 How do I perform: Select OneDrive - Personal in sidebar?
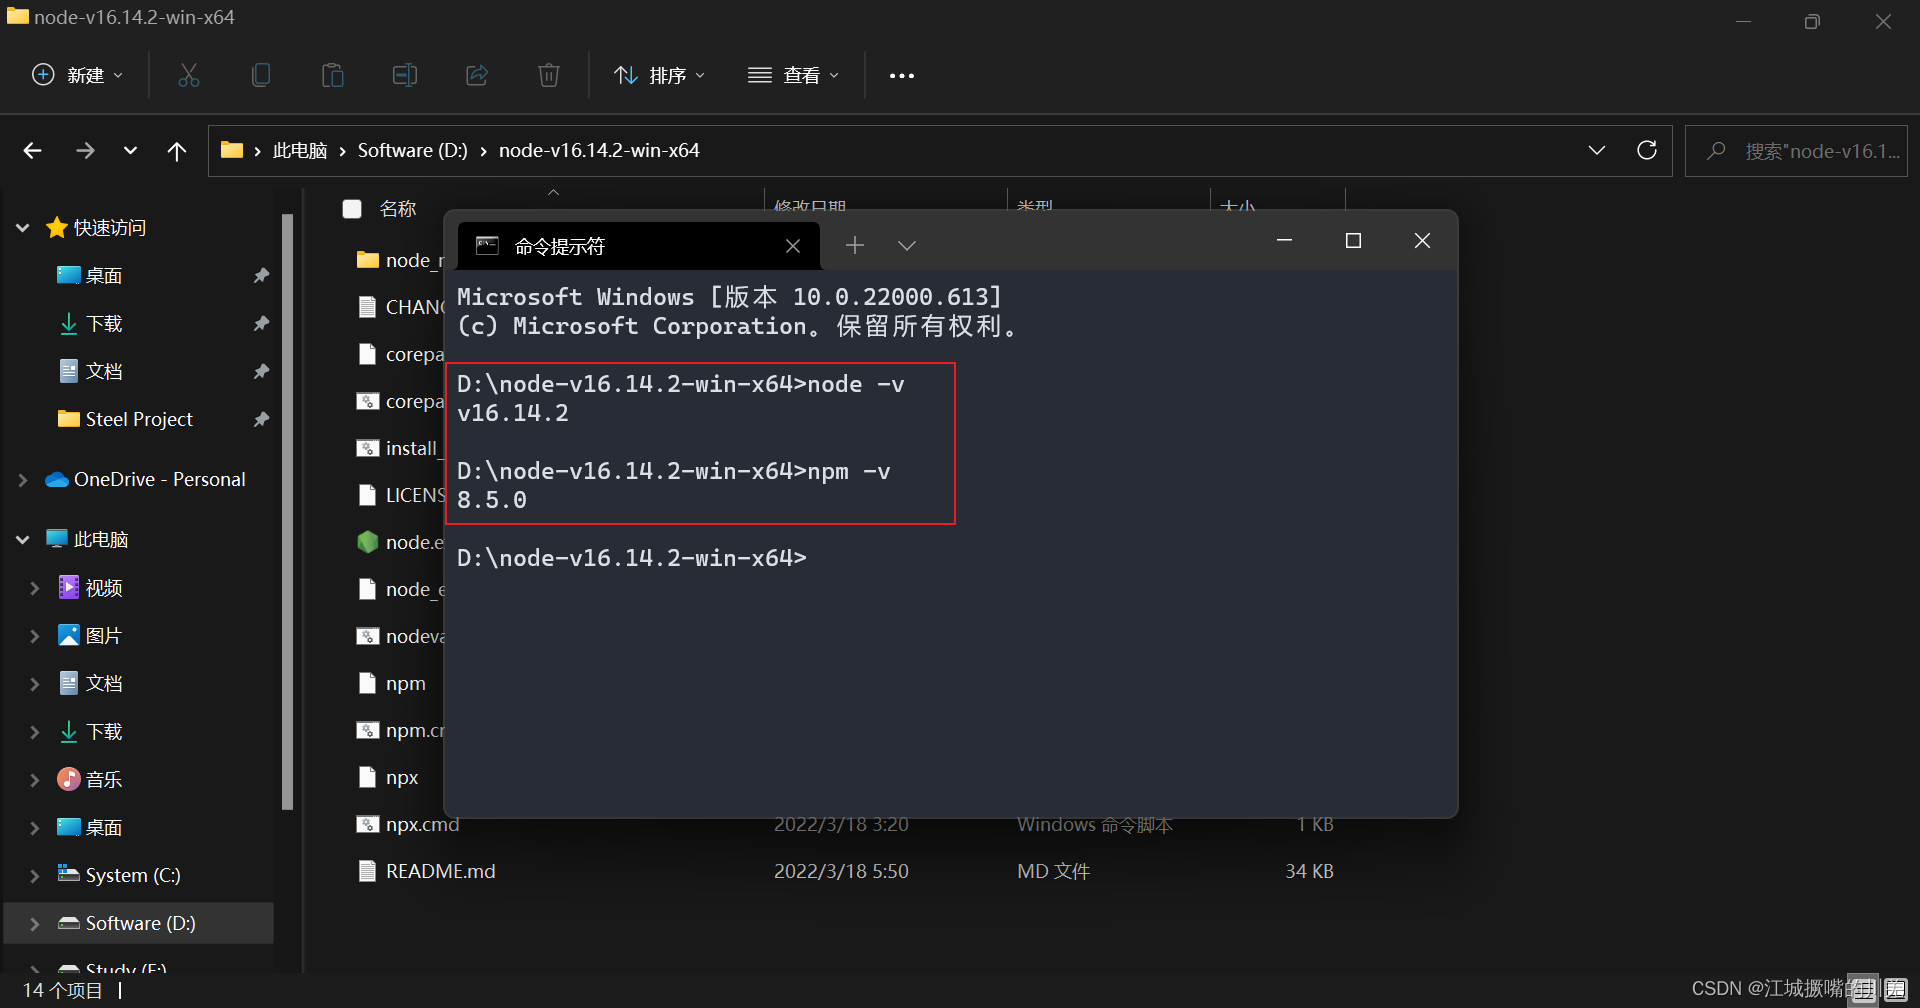point(160,480)
